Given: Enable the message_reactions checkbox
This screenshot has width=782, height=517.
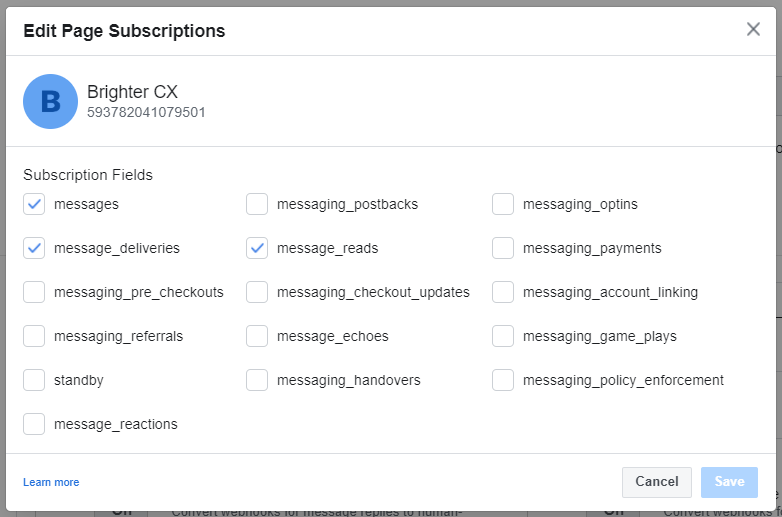Looking at the screenshot, I should [34, 424].
